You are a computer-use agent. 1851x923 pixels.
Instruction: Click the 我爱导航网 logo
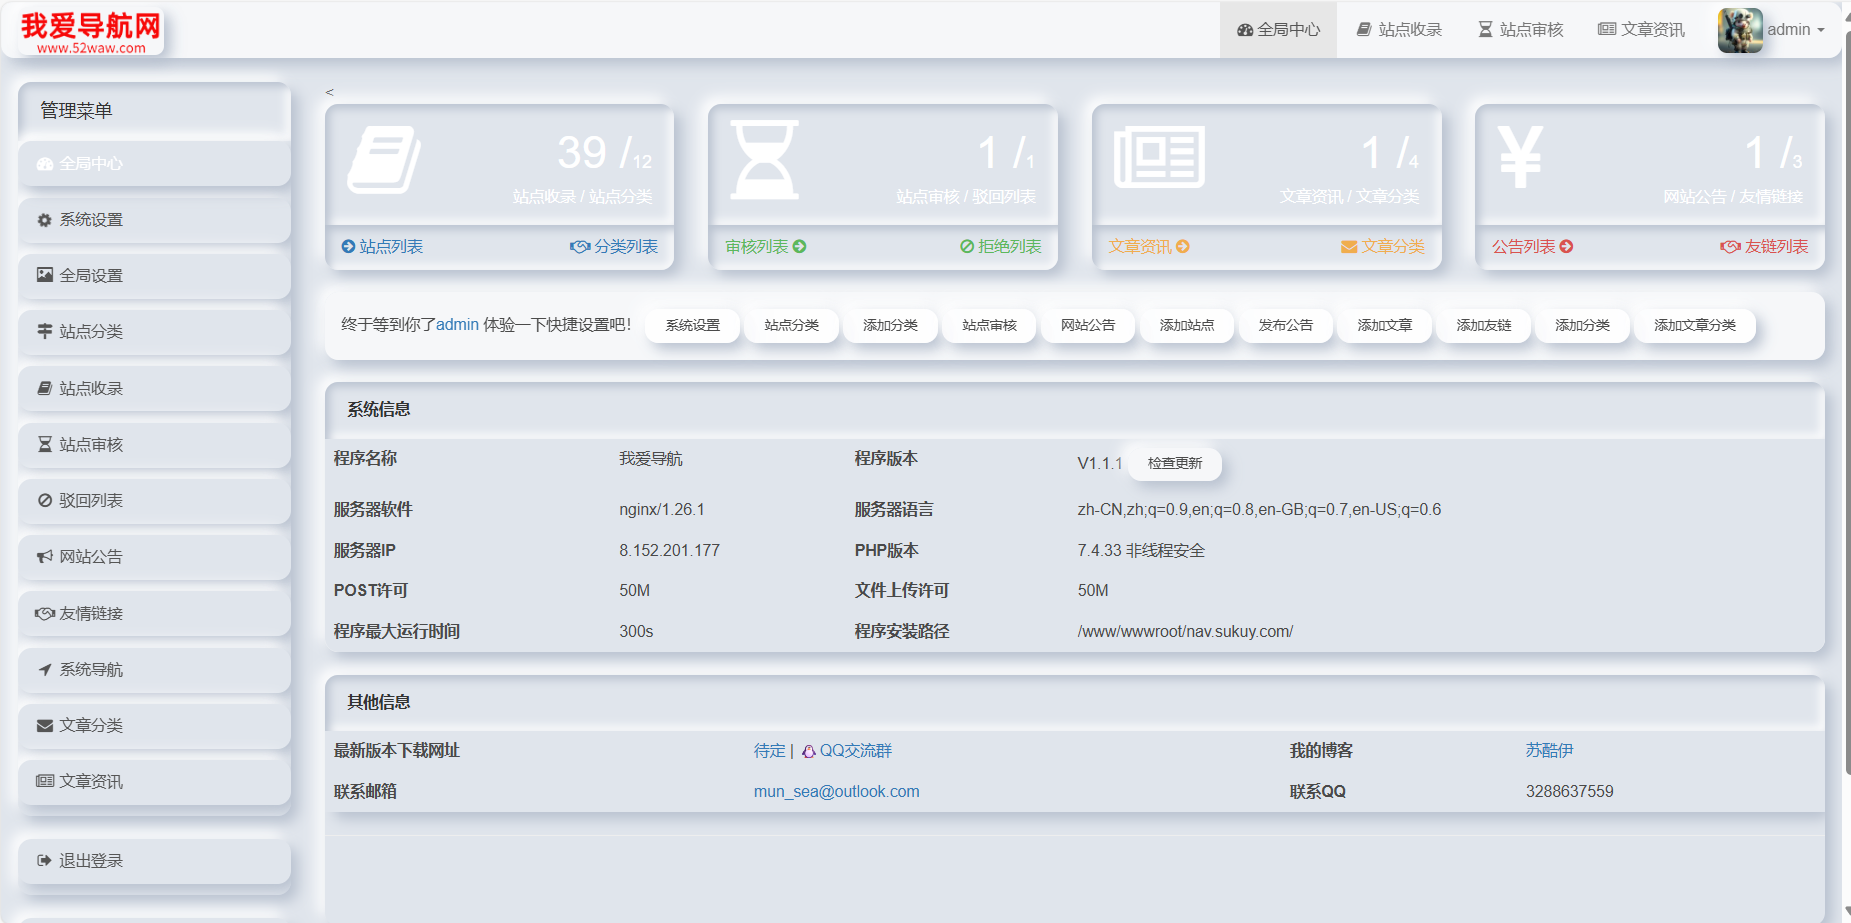point(91,31)
